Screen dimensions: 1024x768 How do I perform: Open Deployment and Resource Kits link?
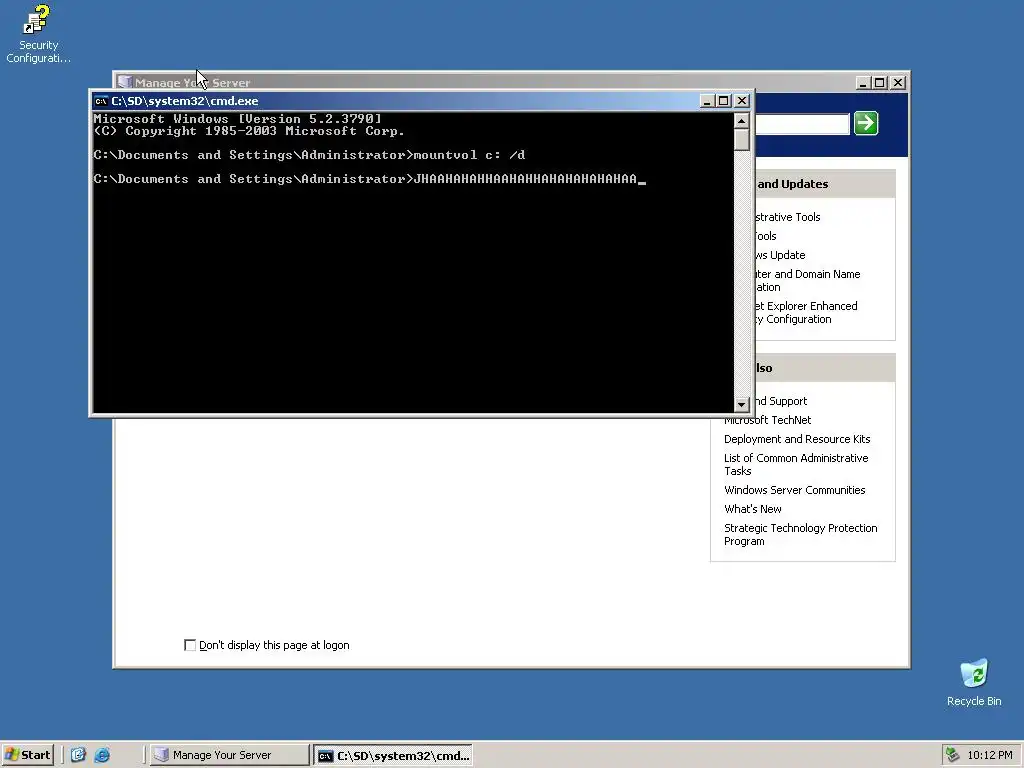click(x=797, y=439)
